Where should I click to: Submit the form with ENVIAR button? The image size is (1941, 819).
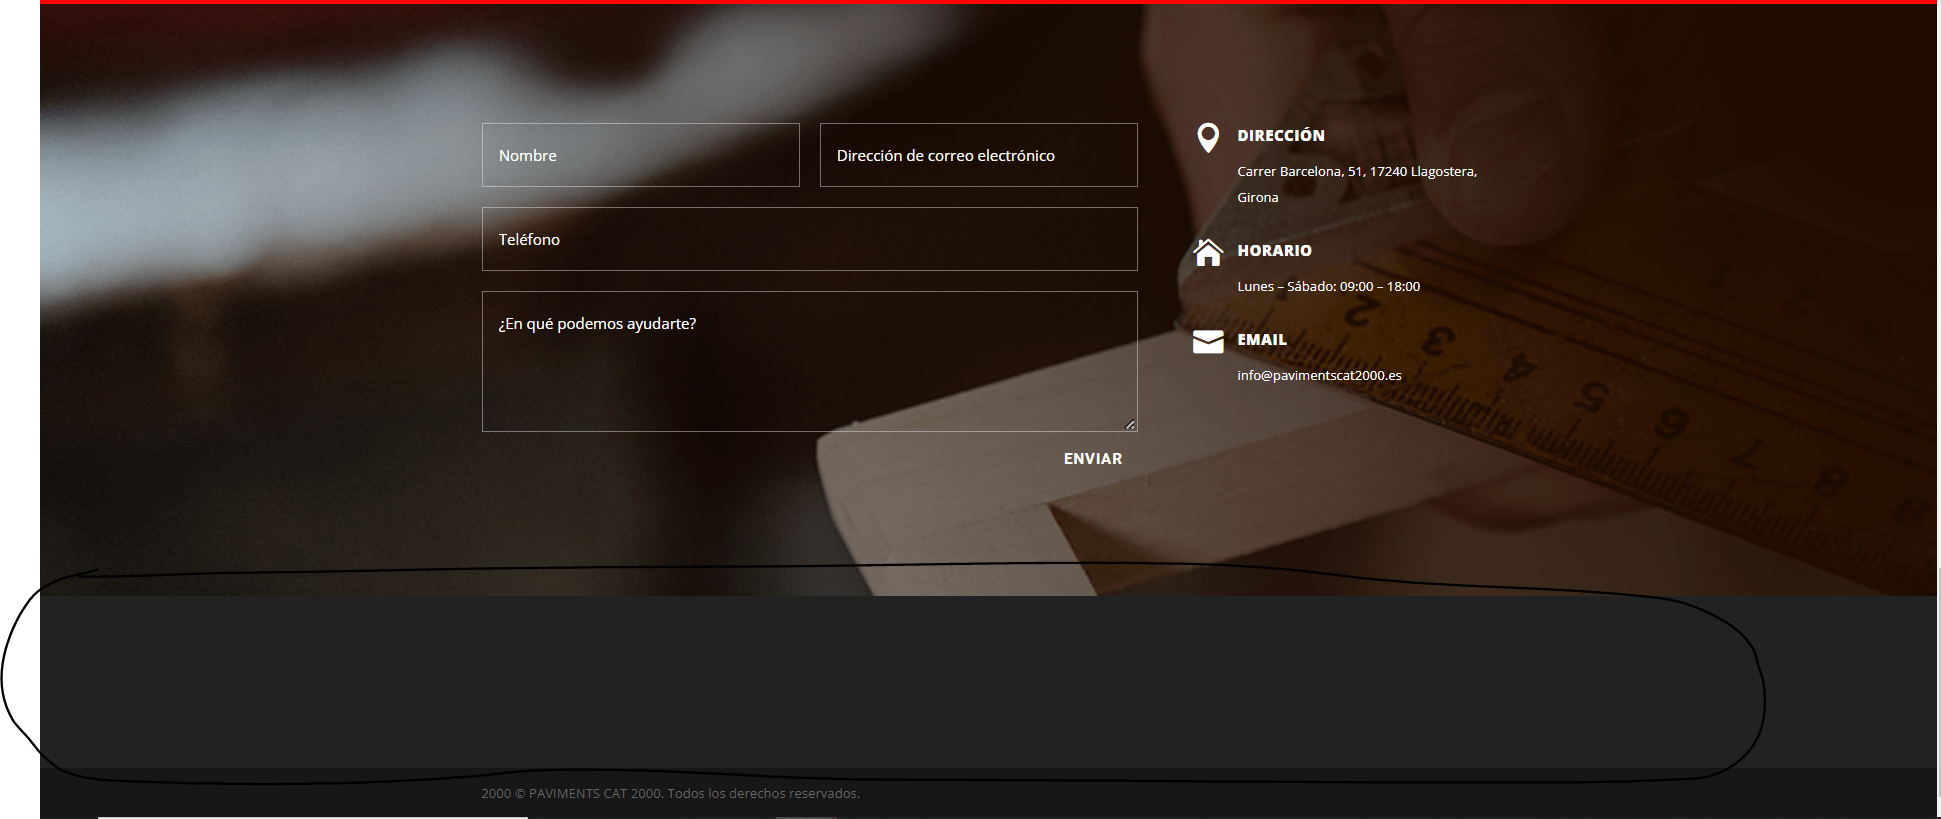click(x=1092, y=458)
